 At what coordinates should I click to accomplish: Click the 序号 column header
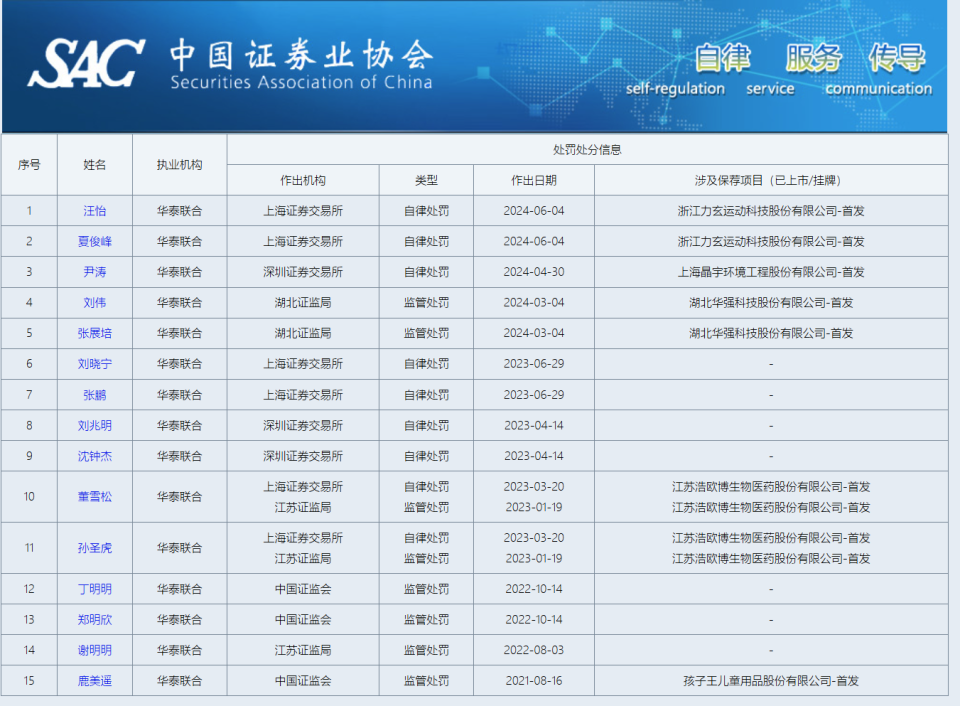point(29,165)
